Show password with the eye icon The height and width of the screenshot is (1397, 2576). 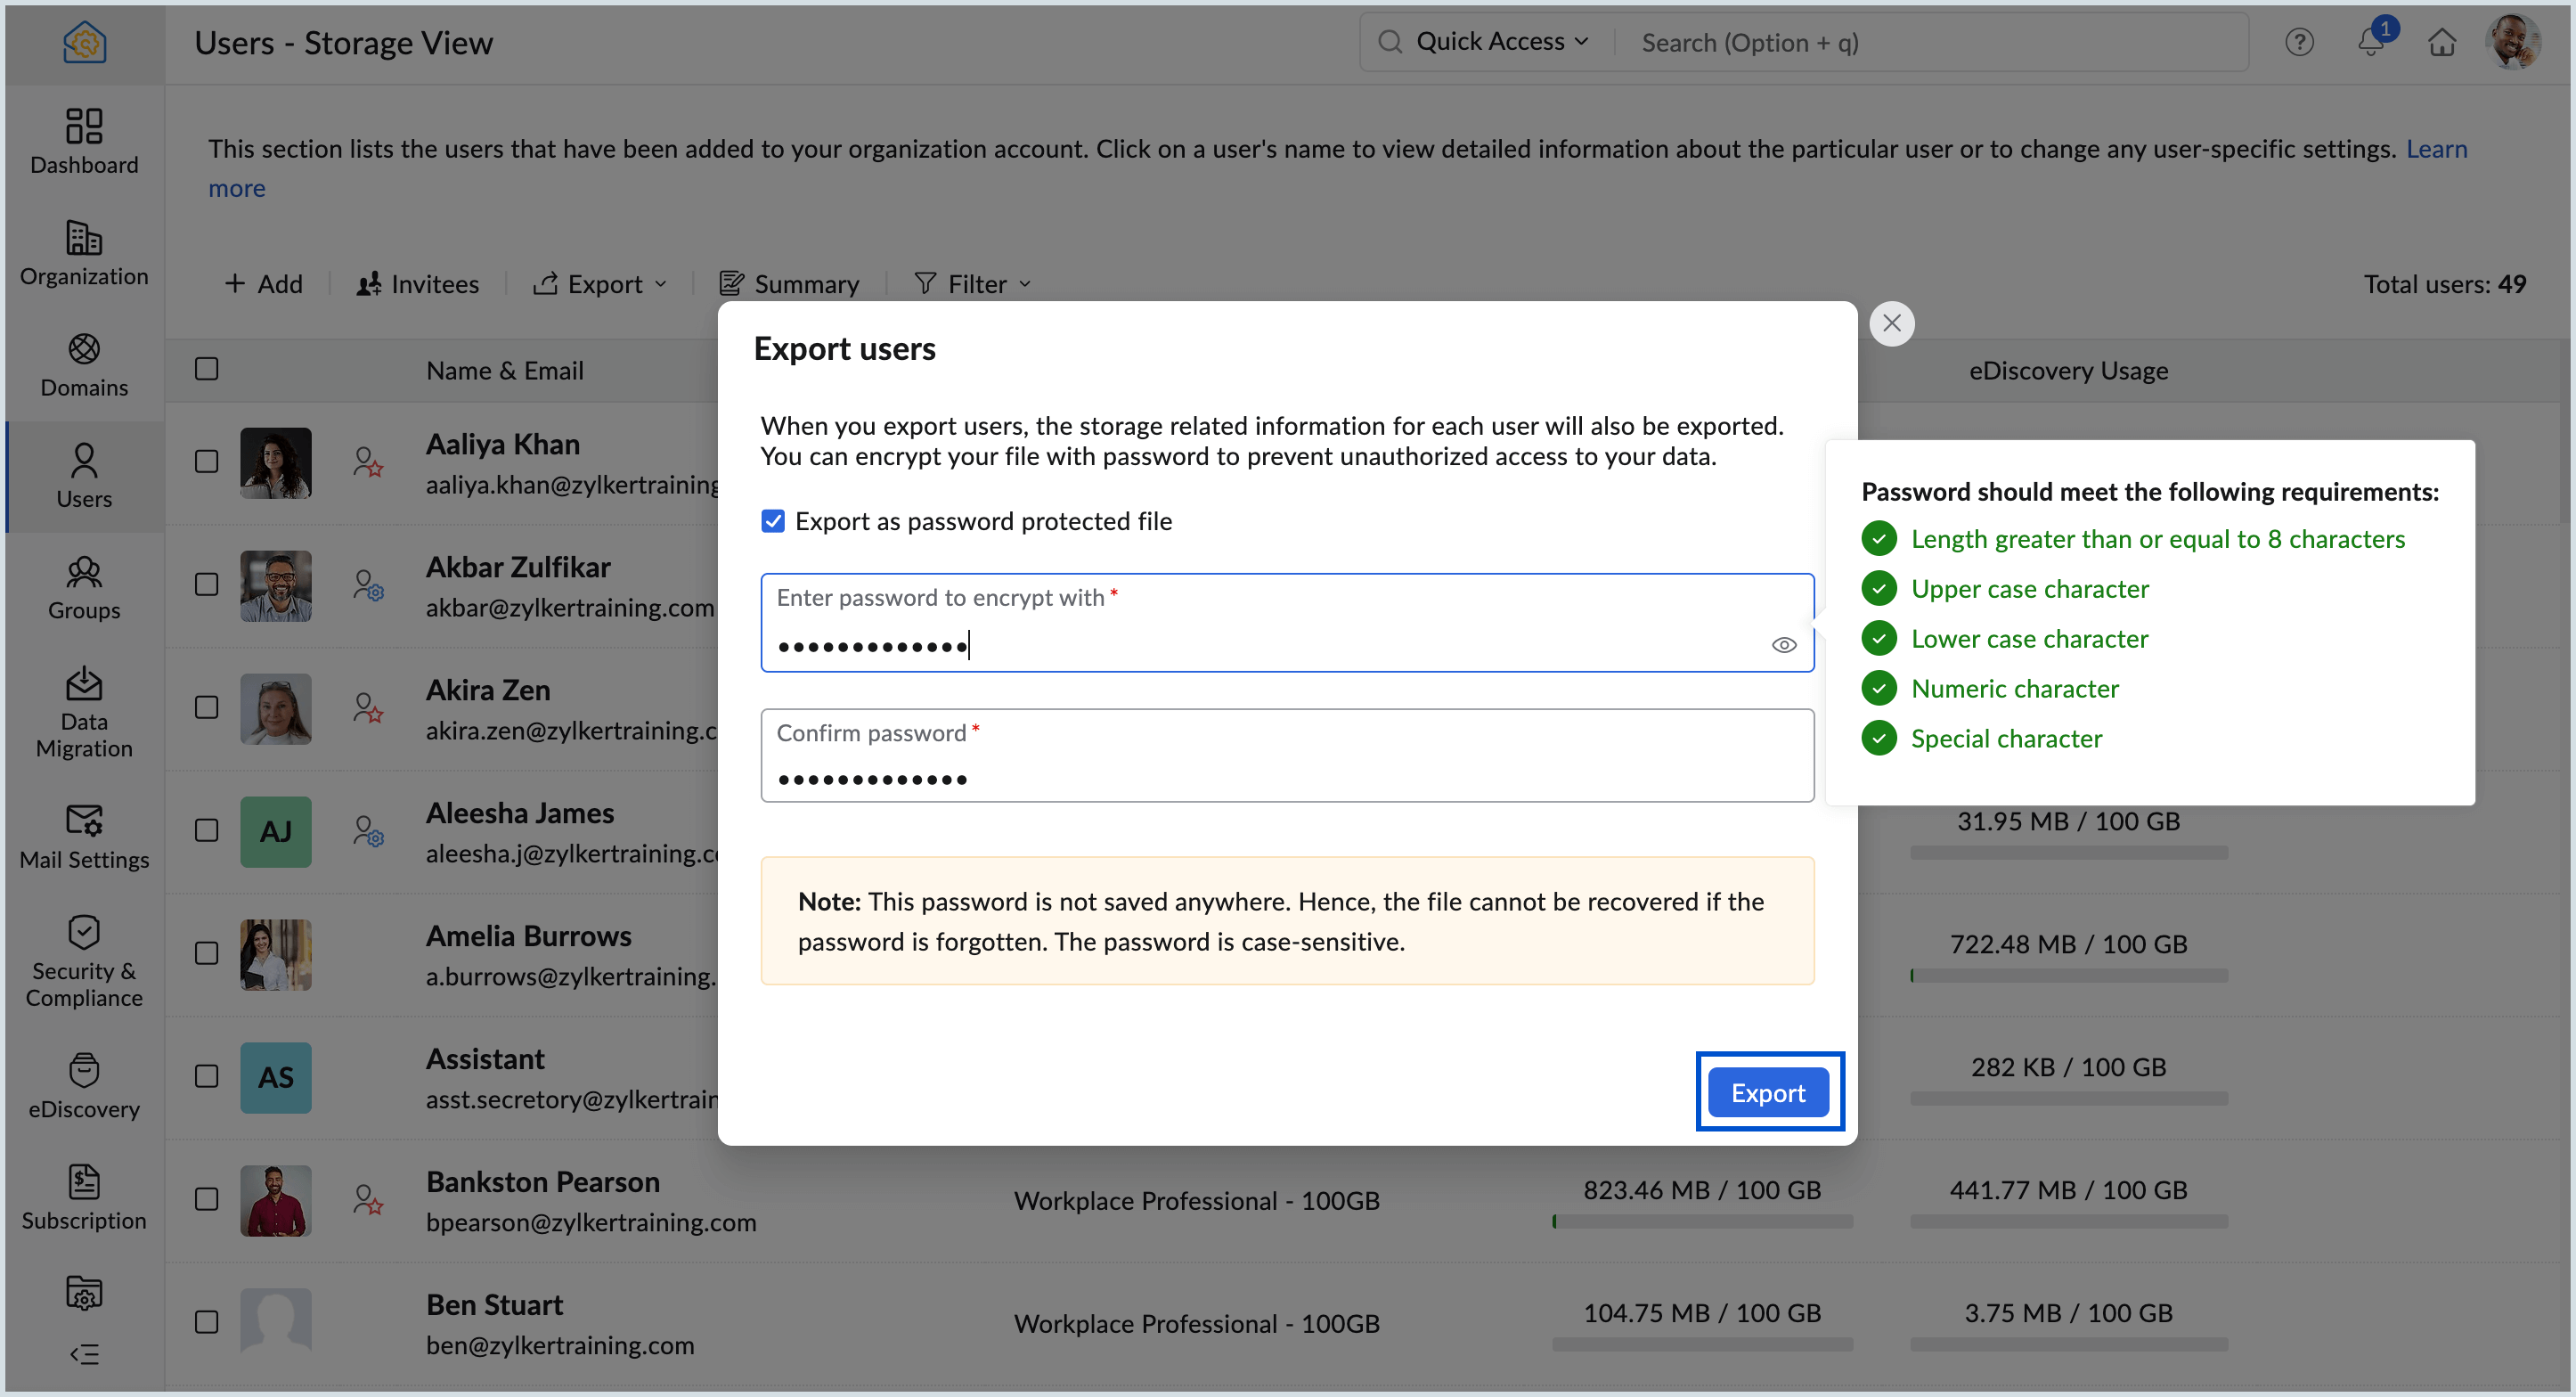[x=1783, y=645]
